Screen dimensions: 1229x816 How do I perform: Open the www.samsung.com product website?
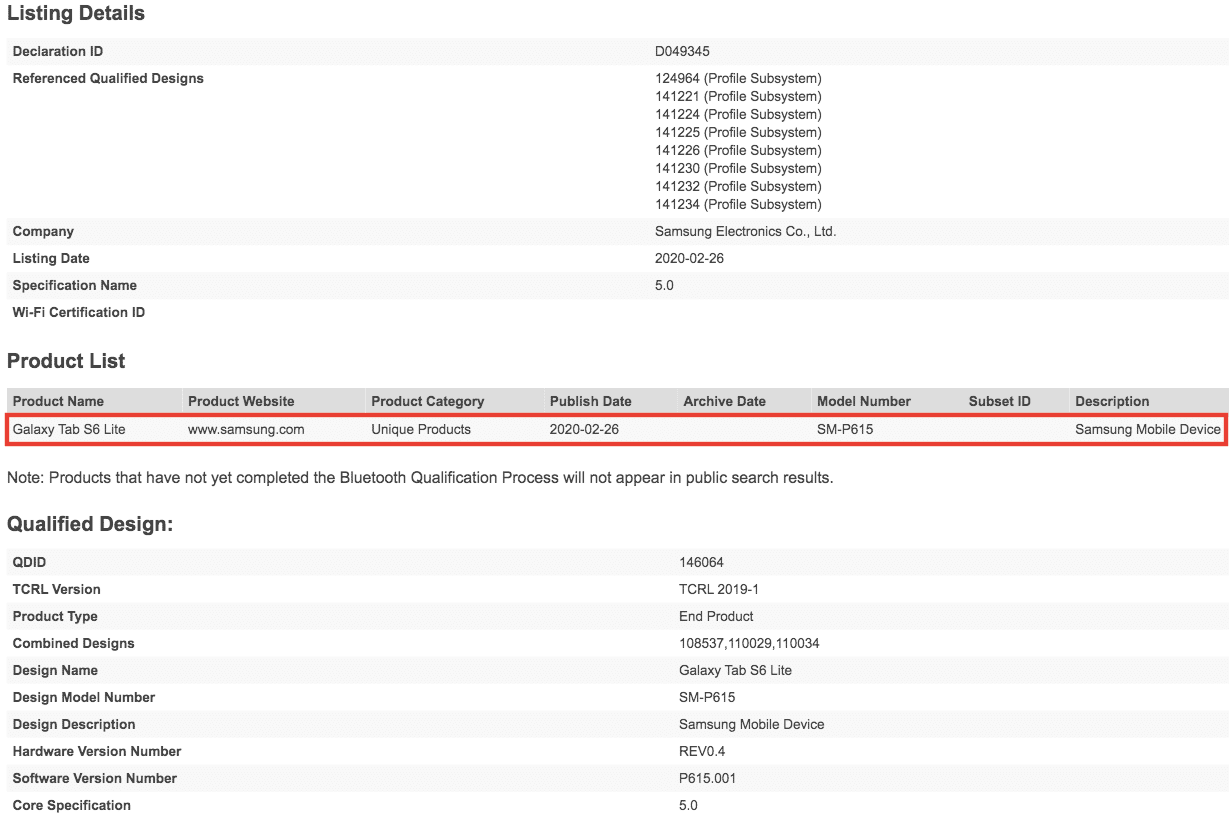(x=246, y=429)
